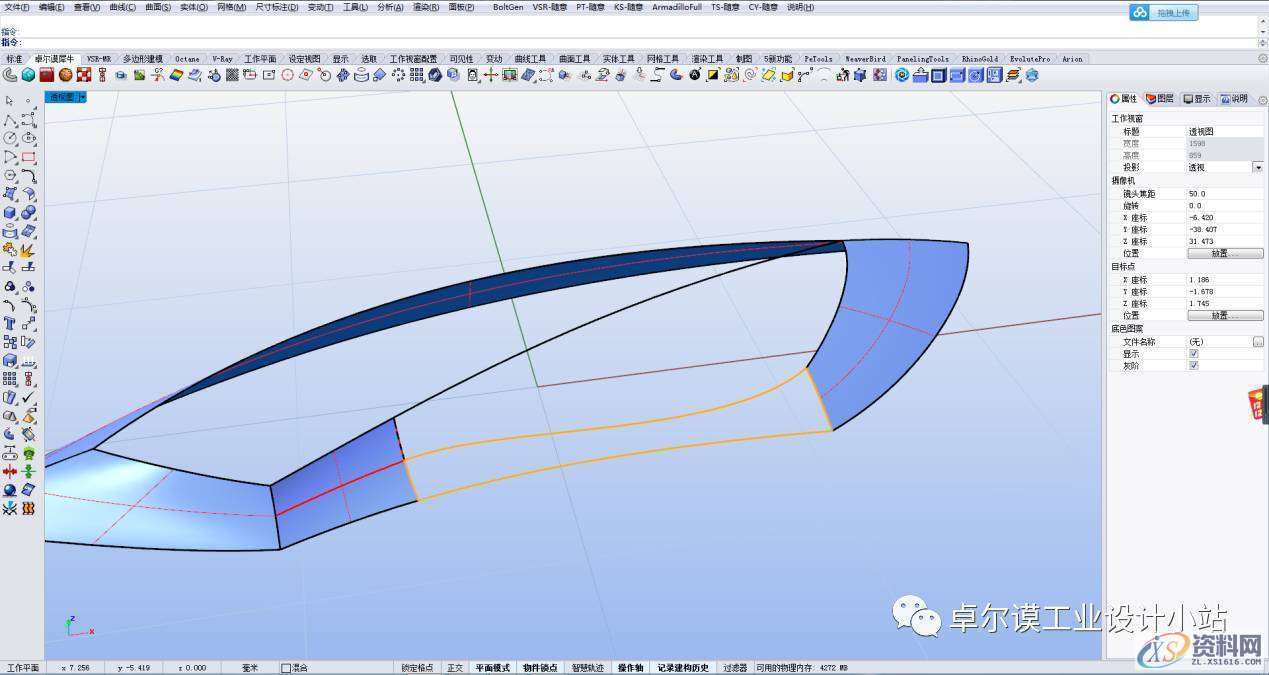
Task: Toggle the 显示 checkbox under 底色图案
Action: 1193,353
